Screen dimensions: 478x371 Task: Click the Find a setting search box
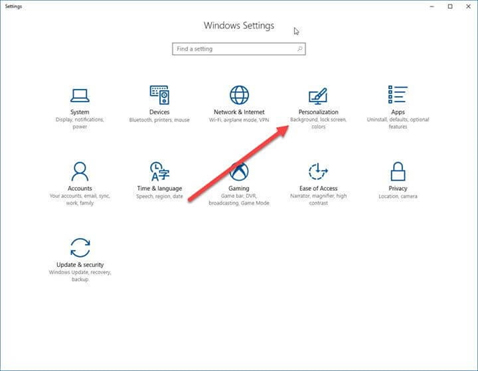coord(239,49)
